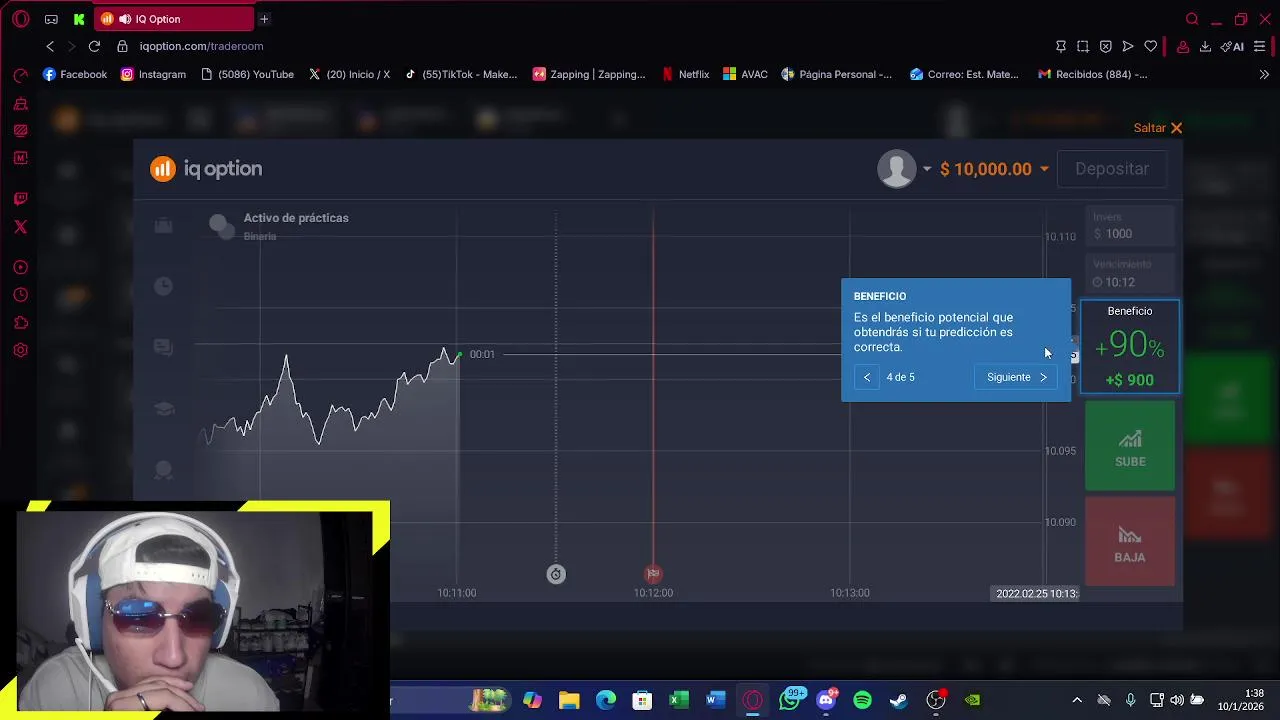The image size is (1280, 720).
Task: Bookmark page with heart icon
Action: (1151, 46)
